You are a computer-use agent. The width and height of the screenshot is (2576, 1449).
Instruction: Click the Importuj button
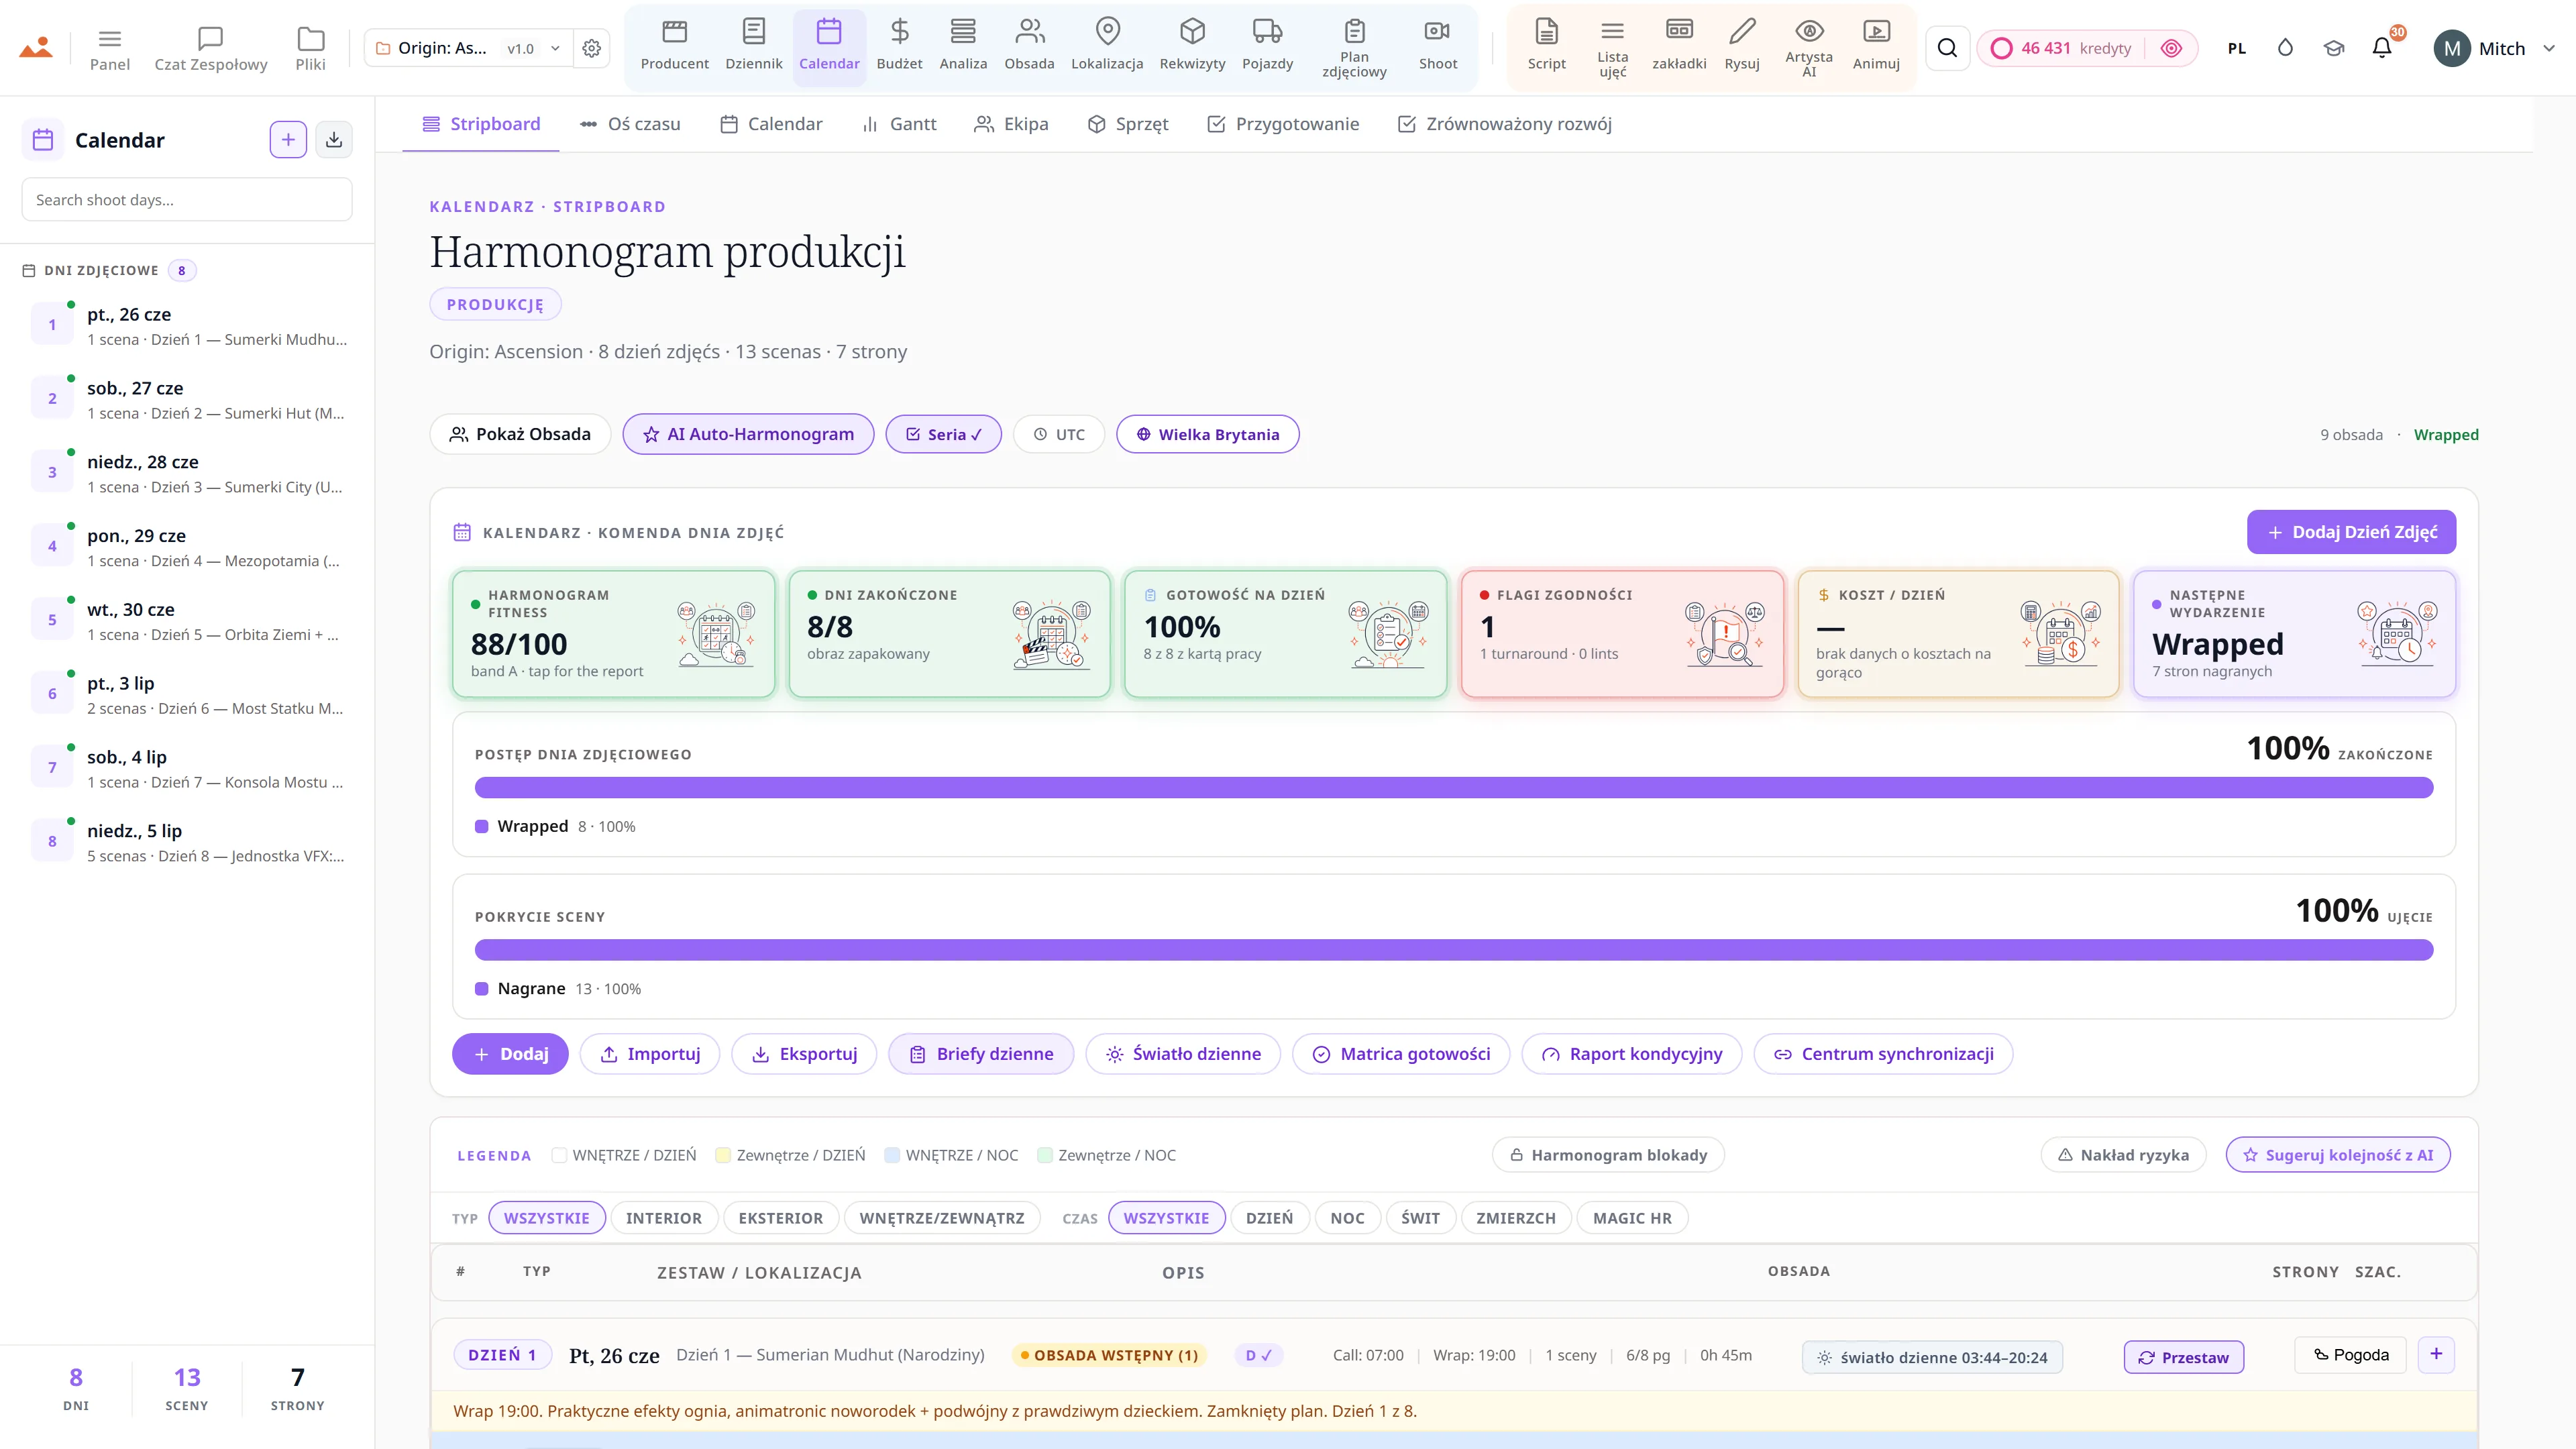click(650, 1054)
